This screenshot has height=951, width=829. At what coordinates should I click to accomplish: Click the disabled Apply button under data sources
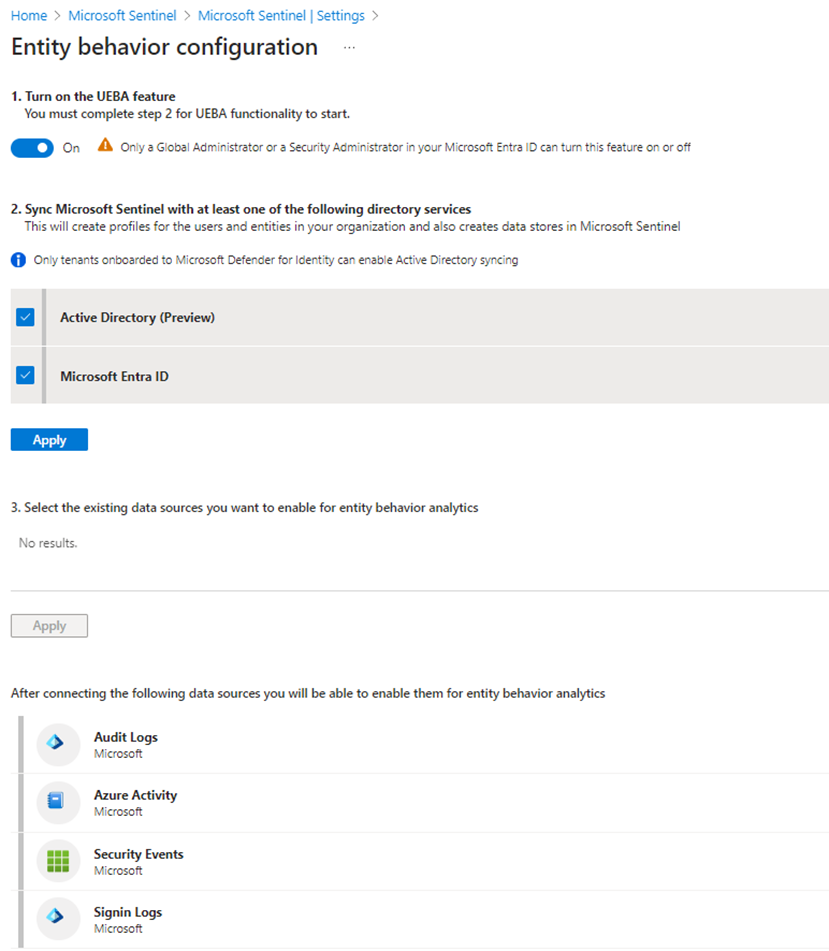(49, 626)
